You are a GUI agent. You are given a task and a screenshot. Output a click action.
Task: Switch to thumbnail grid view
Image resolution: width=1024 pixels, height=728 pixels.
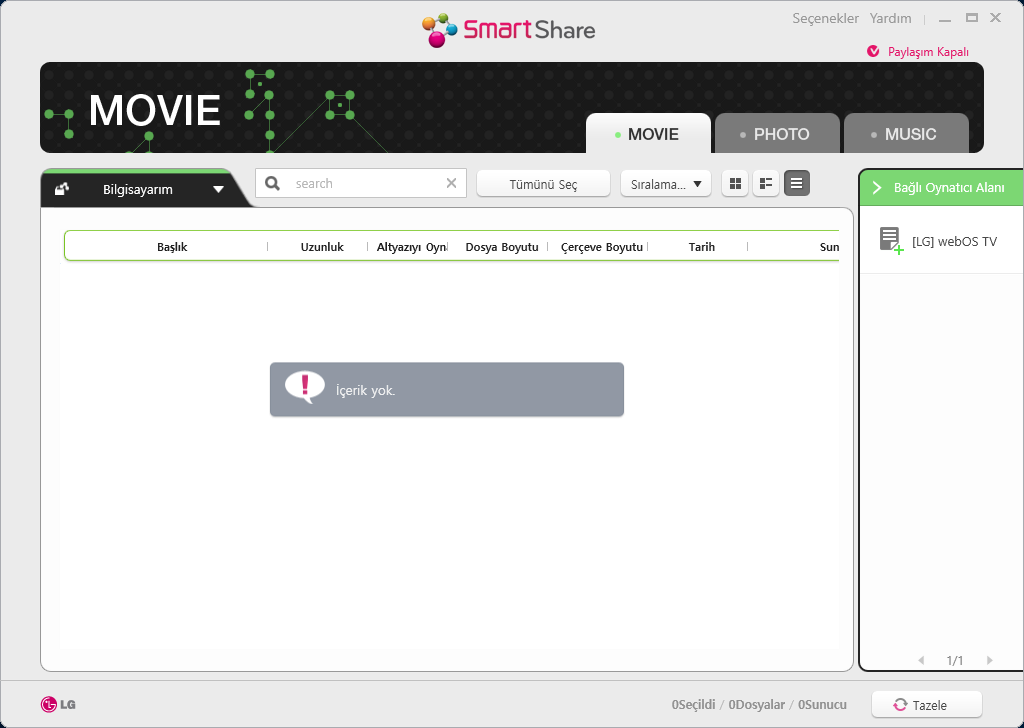click(735, 183)
